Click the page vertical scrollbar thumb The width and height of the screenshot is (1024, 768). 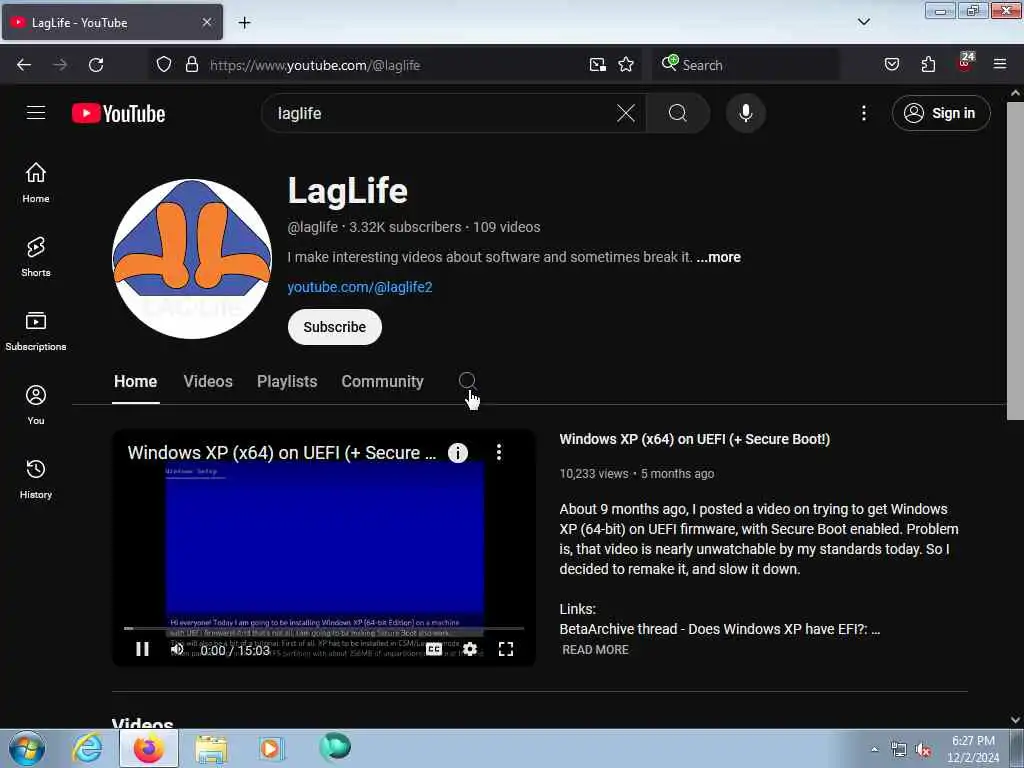tap(1015, 261)
